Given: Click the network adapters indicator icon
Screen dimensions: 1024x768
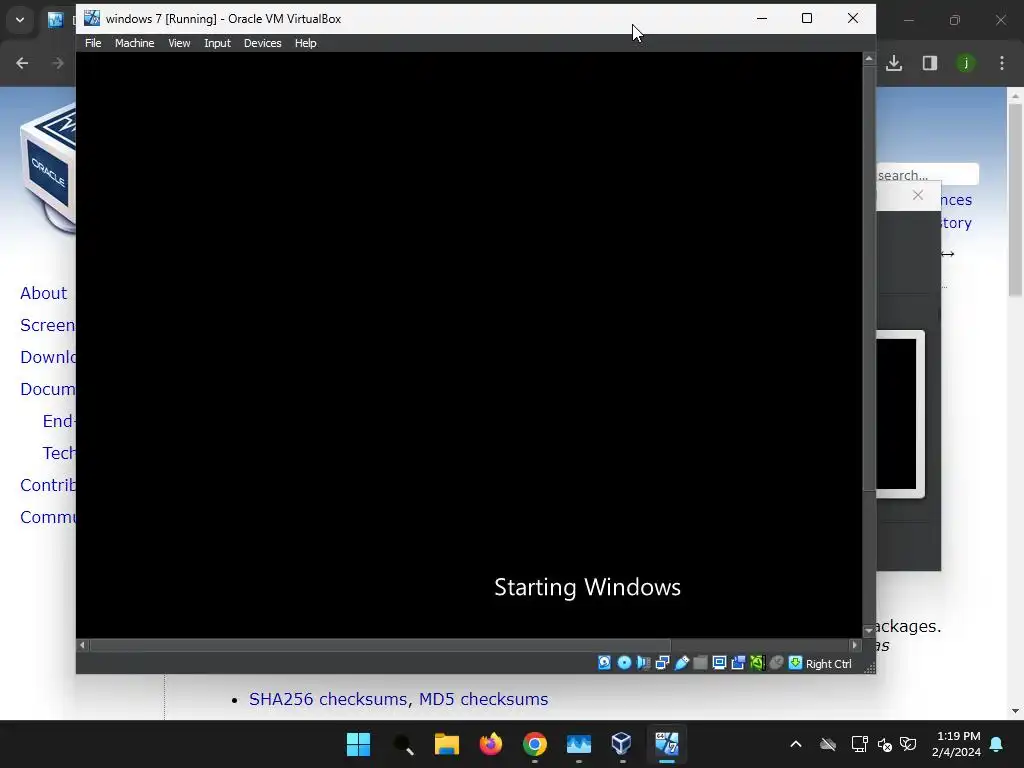Looking at the screenshot, I should click(x=662, y=663).
